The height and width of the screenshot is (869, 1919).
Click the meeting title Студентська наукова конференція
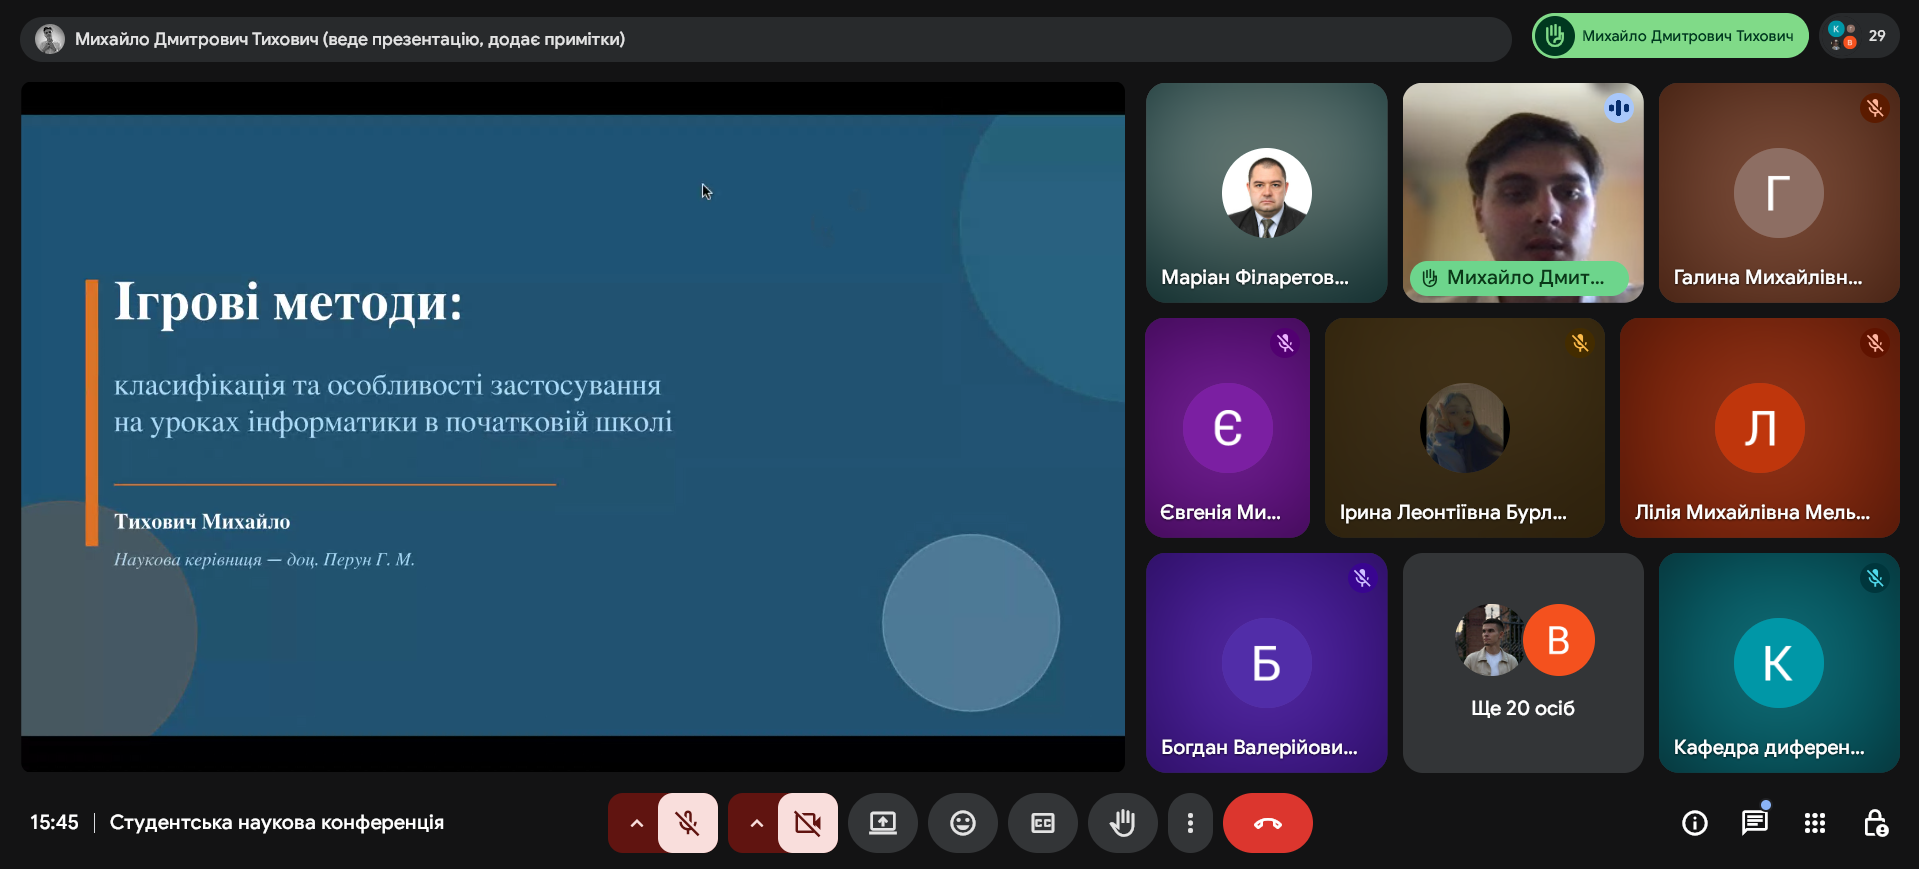tap(277, 823)
